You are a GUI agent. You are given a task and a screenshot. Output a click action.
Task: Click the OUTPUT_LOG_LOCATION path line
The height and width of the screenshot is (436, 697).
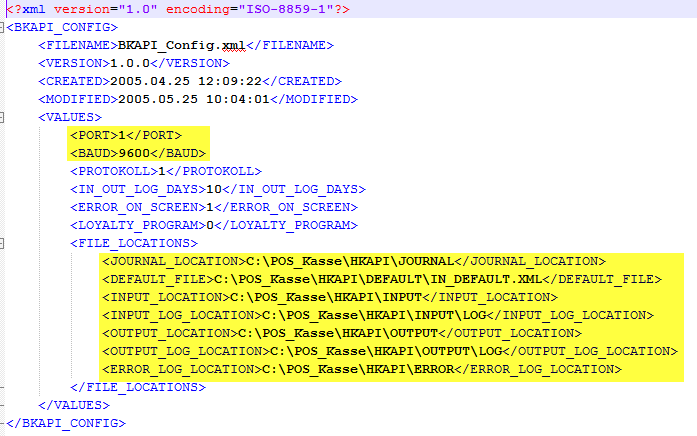coord(389,351)
